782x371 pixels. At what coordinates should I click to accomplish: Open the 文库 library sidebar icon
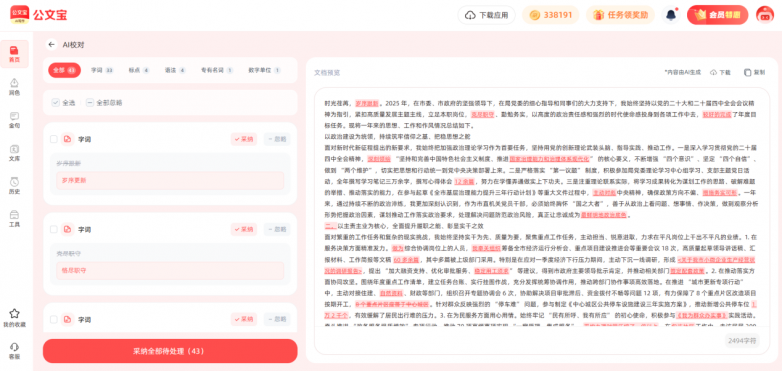14,153
